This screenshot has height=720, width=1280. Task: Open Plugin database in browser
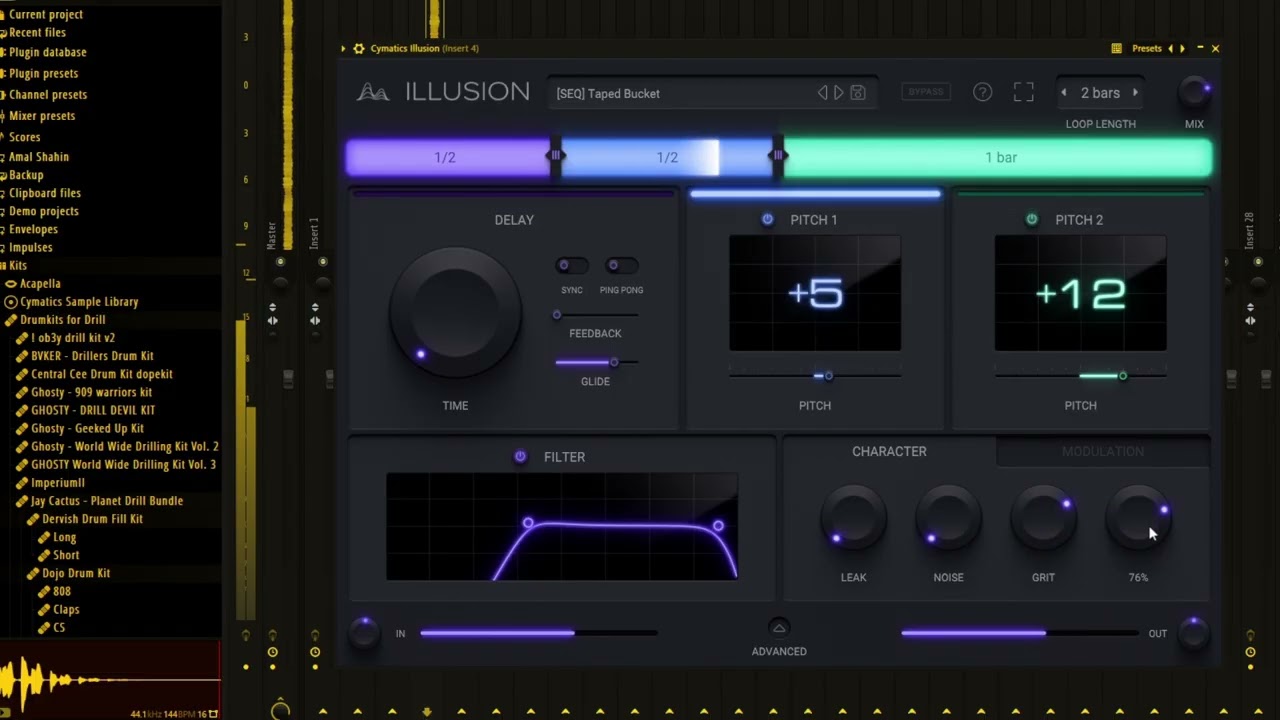tap(47, 52)
